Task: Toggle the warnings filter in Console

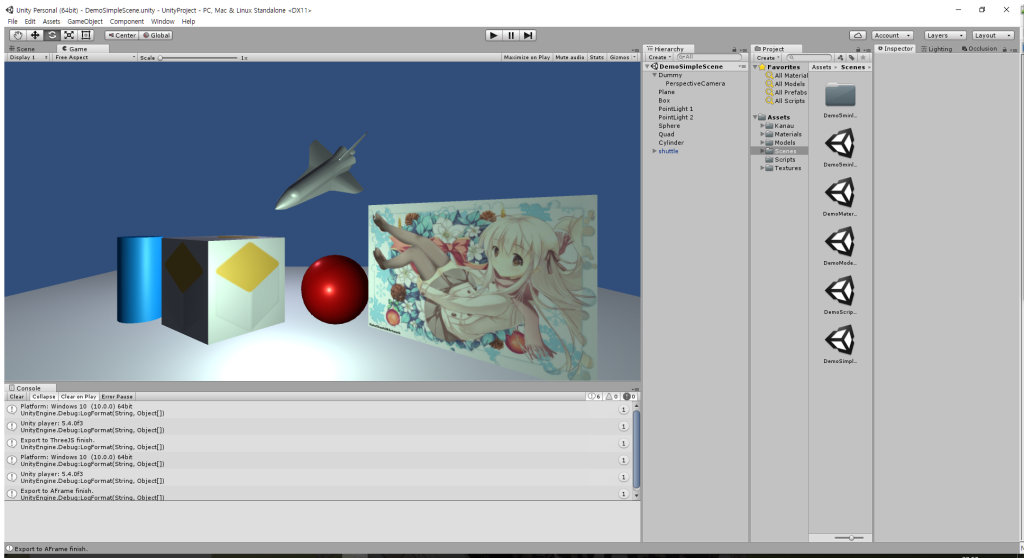Action: coord(612,397)
